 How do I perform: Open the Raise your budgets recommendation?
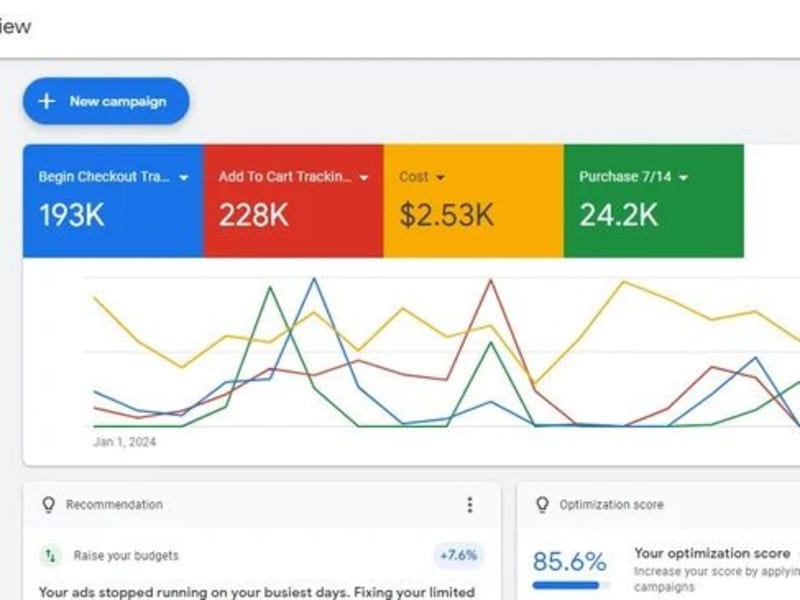pos(126,555)
